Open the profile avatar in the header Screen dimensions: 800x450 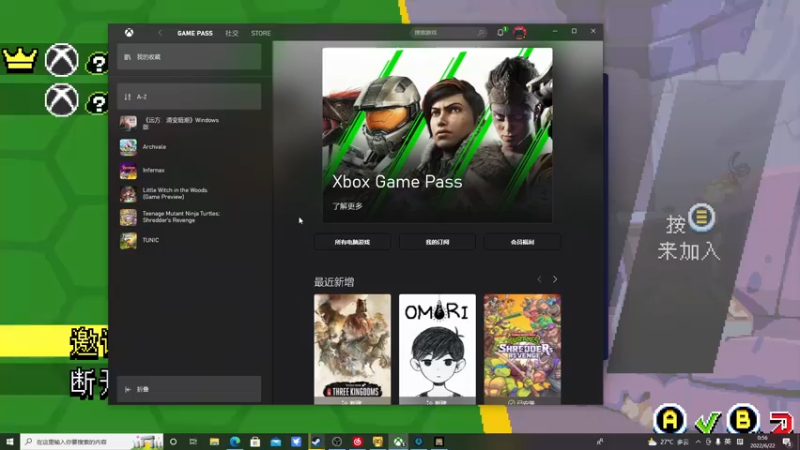(x=519, y=32)
